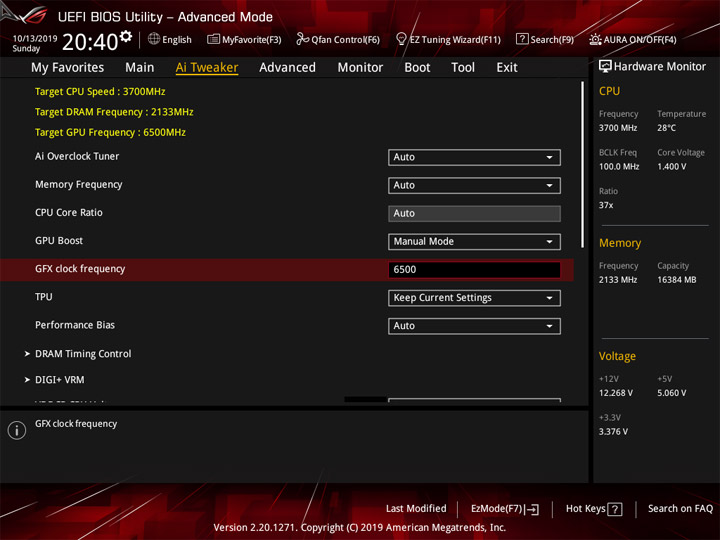Click Hot Keys label
This screenshot has height=540, width=720.
pyautogui.click(x=585, y=508)
